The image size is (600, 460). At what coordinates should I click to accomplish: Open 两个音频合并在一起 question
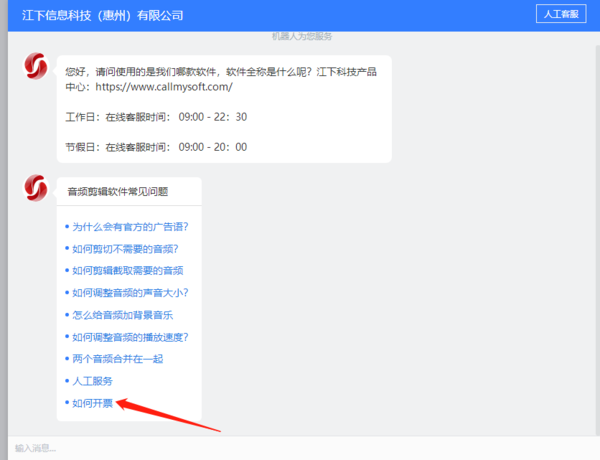[x=118, y=359]
